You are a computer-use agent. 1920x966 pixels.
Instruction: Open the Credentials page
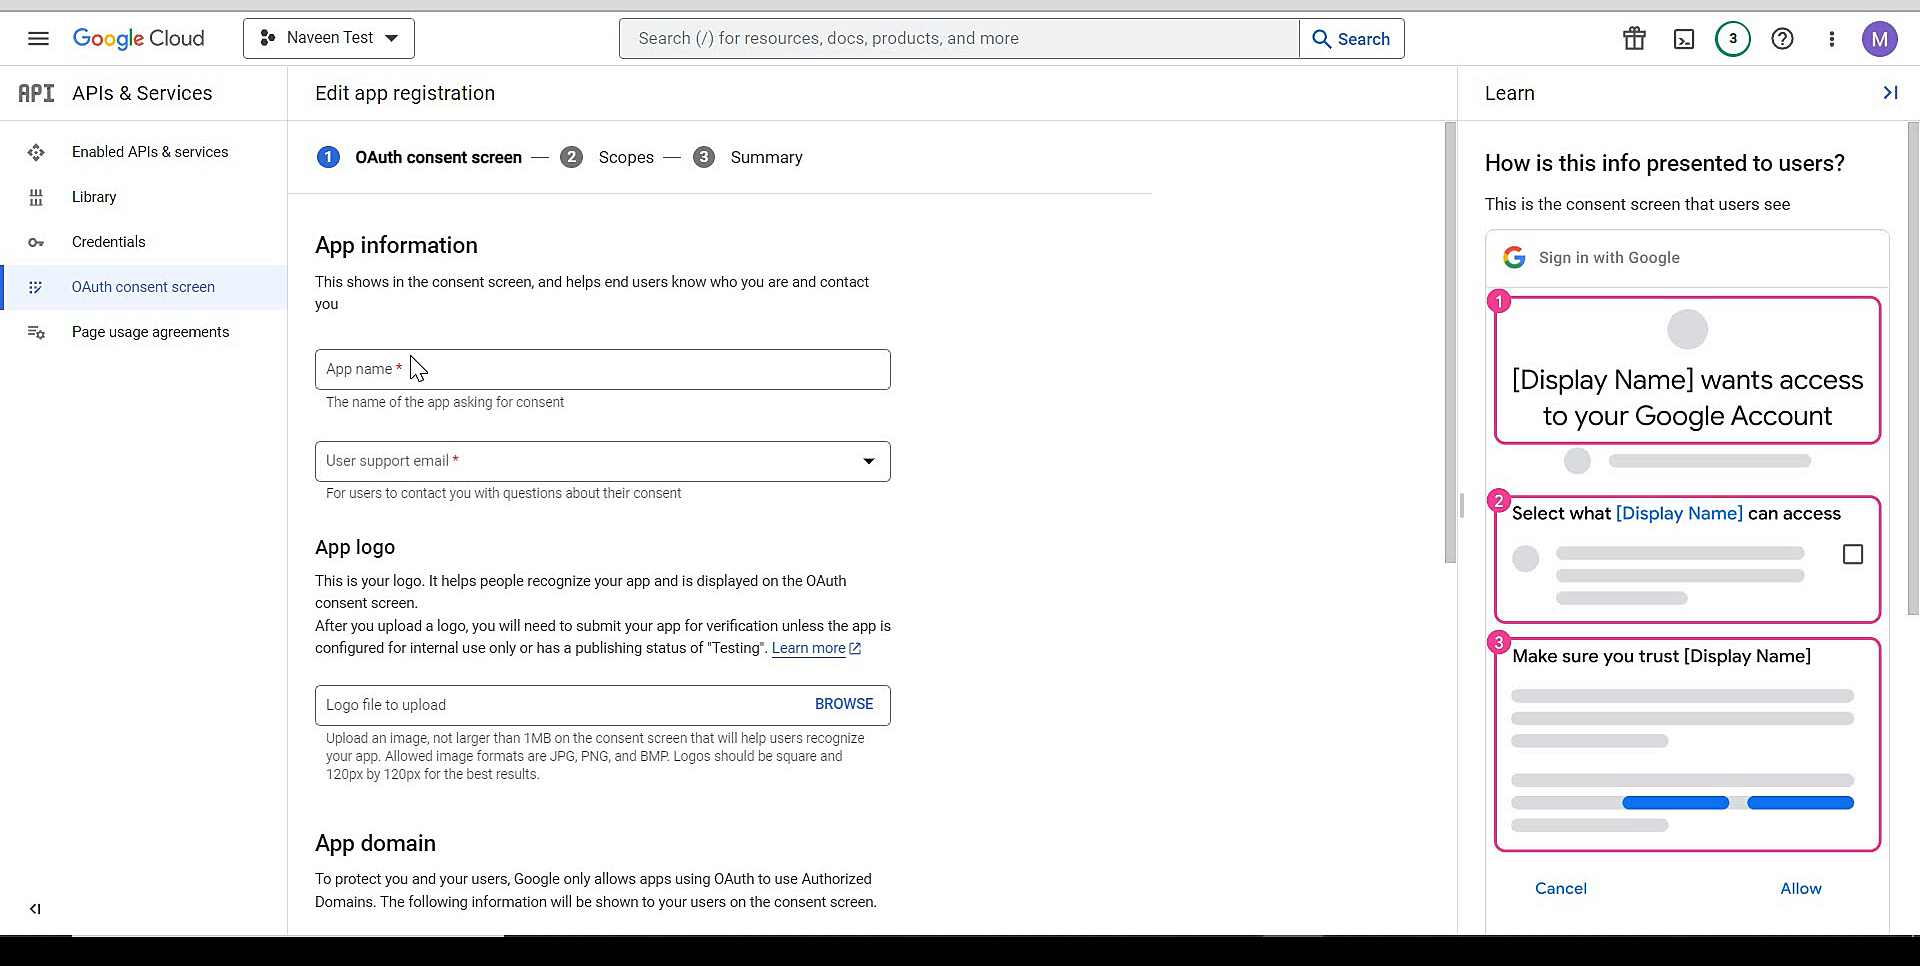[x=109, y=242]
